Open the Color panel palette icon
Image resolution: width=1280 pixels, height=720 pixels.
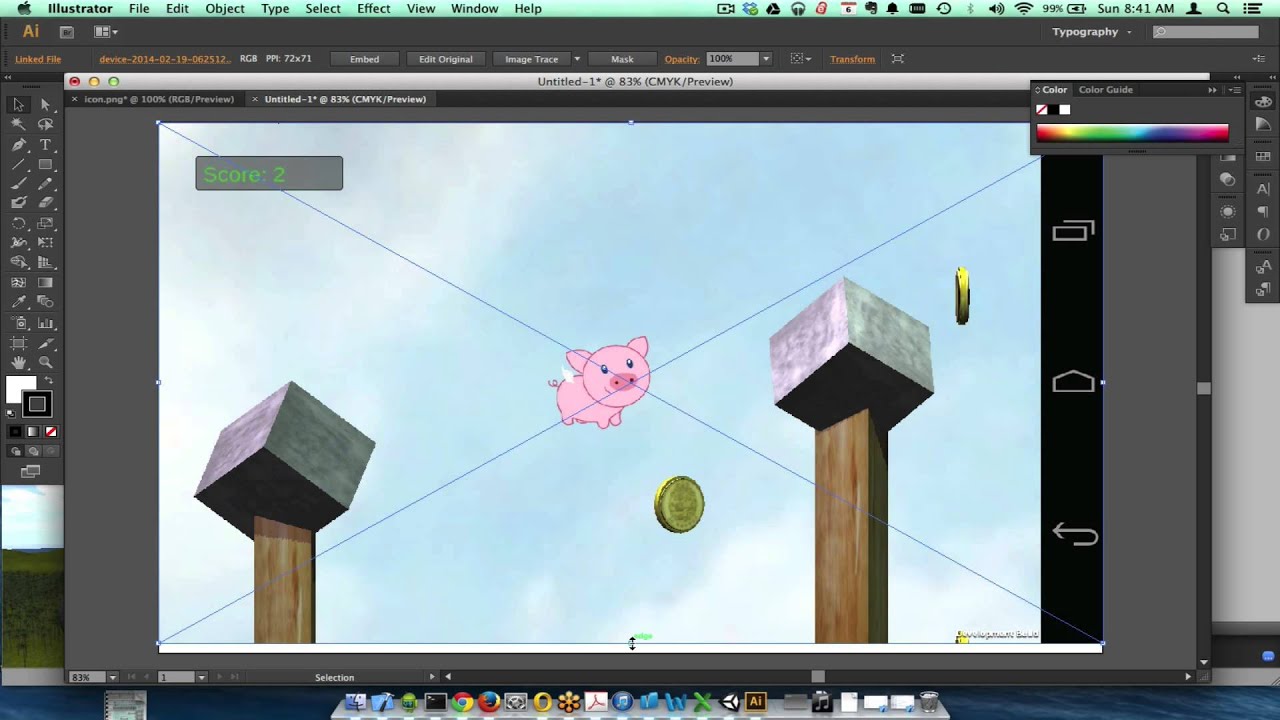click(x=1263, y=102)
